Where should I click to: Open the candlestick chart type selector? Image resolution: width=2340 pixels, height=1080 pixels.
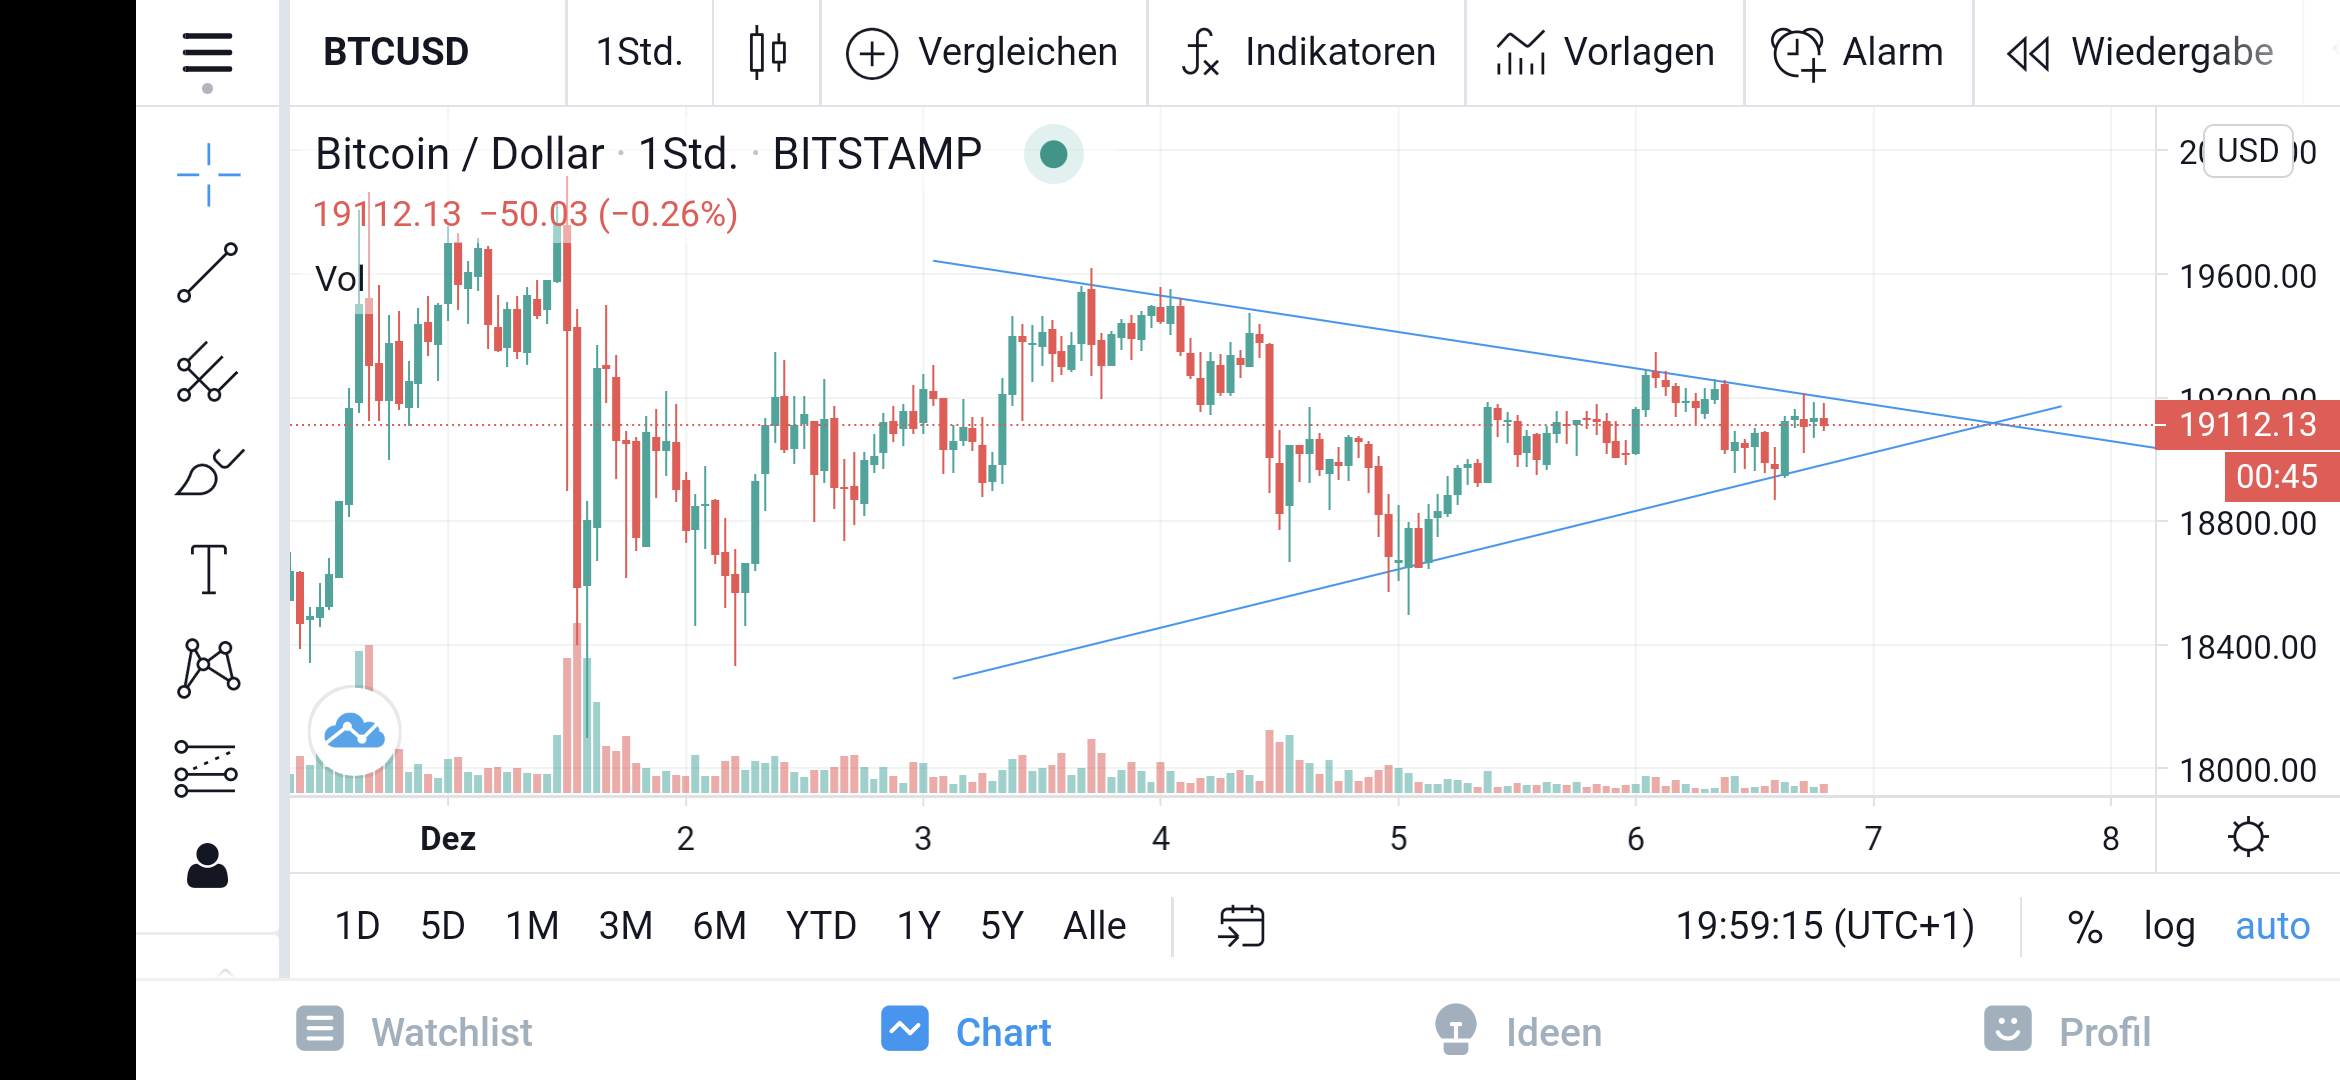(767, 52)
